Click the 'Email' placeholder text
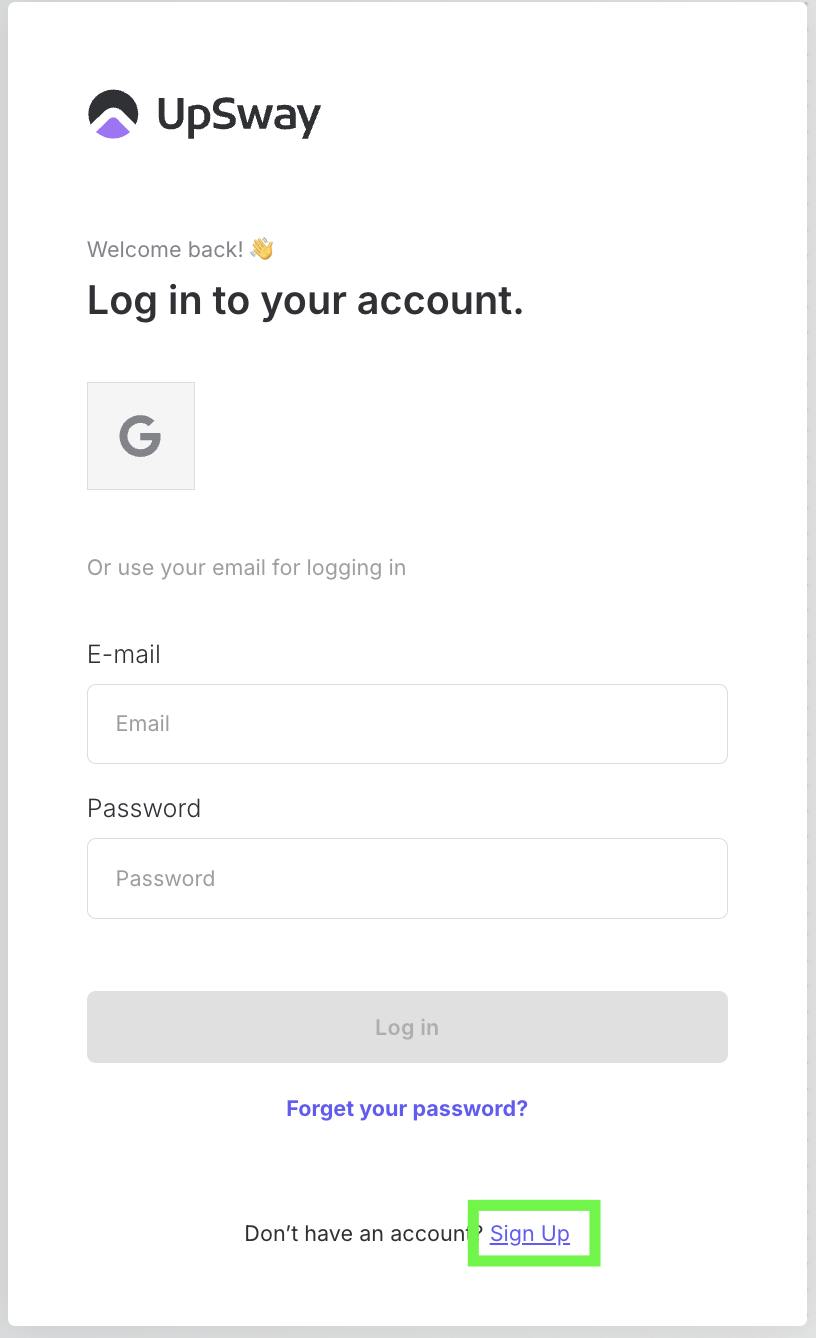816x1338 pixels. pos(143,724)
